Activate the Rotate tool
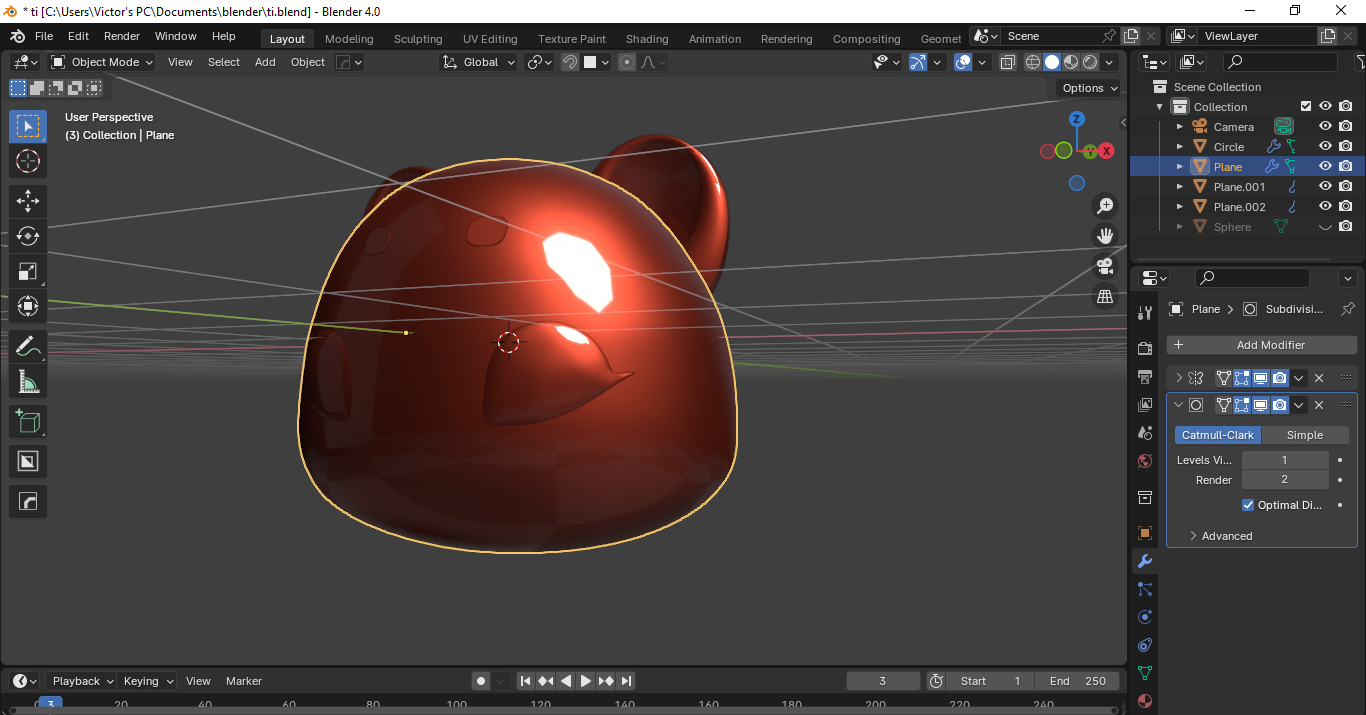Screen dimensions: 1366x715 pyautogui.click(x=28, y=236)
